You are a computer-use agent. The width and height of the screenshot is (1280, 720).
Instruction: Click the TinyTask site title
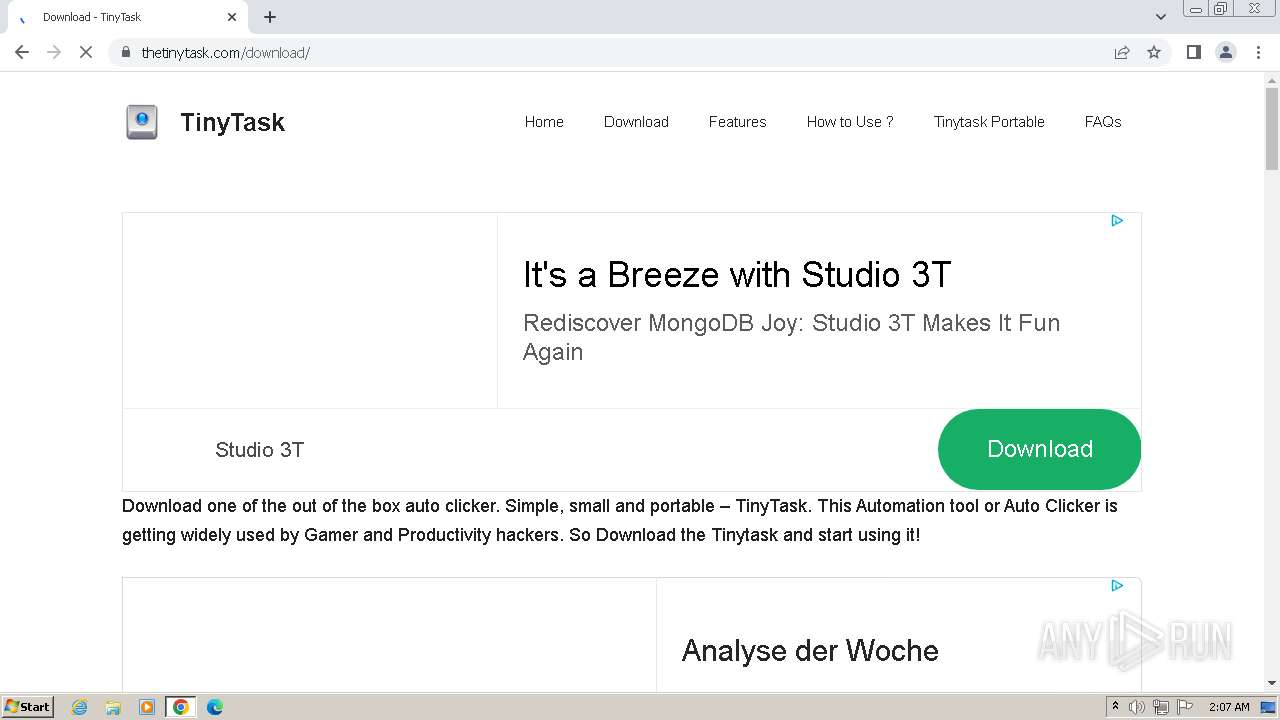coord(232,122)
